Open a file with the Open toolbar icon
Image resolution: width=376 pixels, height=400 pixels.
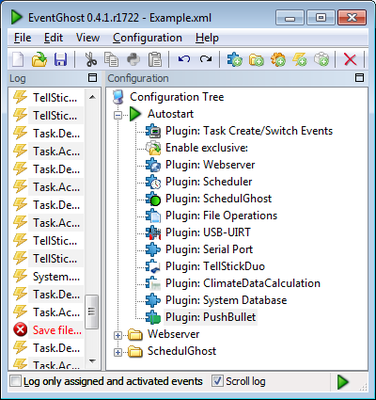[x=39, y=60]
